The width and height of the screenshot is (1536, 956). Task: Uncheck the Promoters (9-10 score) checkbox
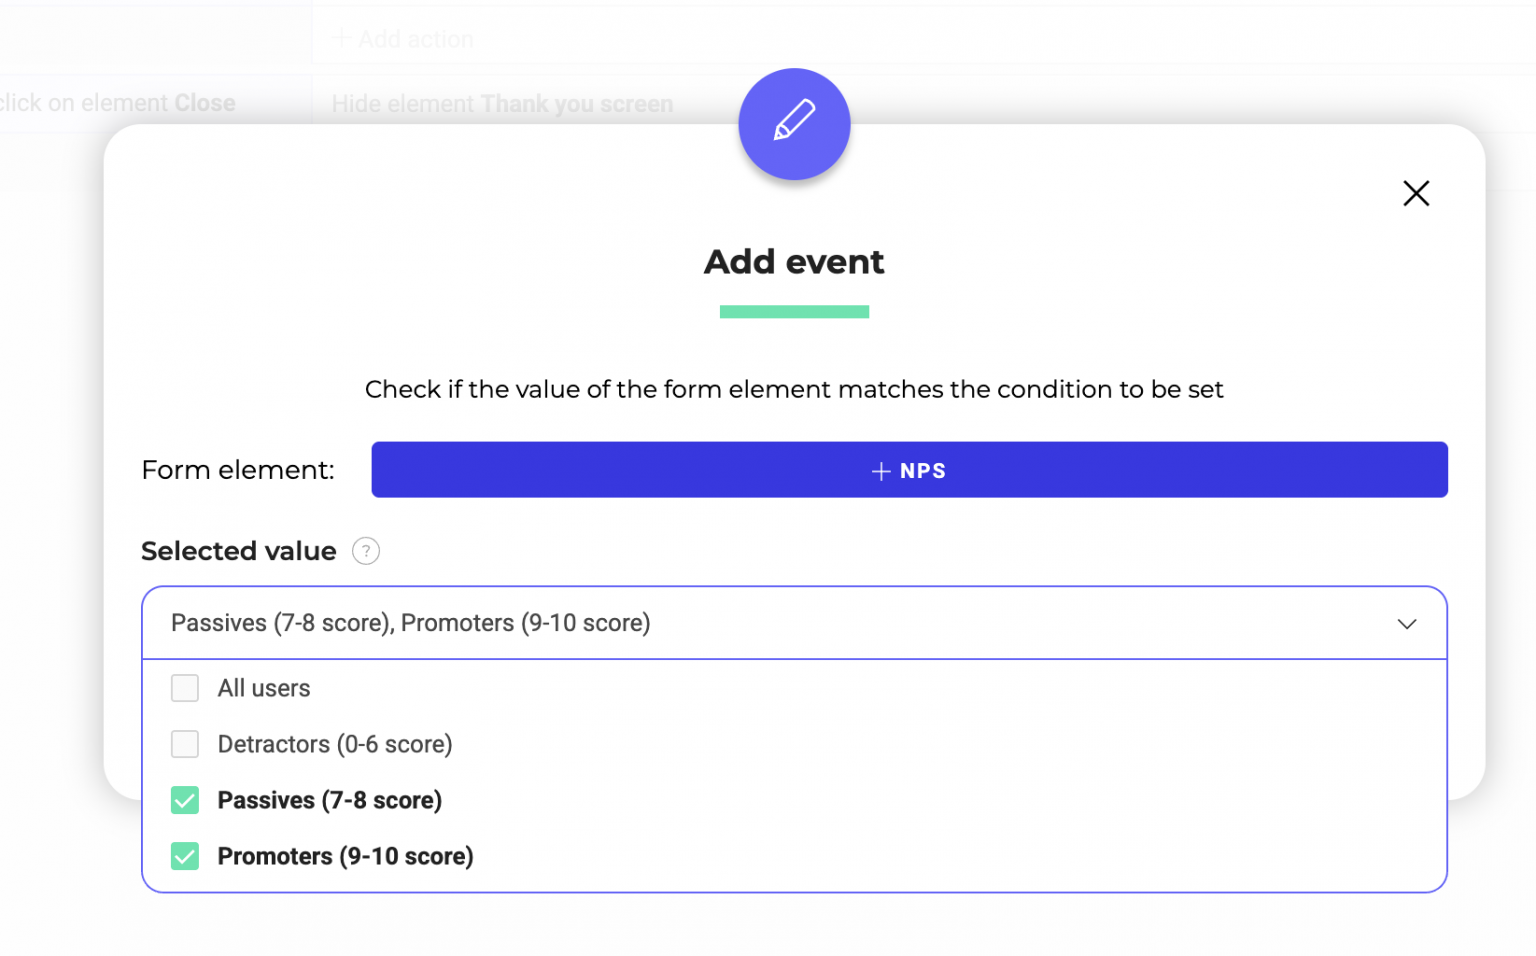point(185,856)
